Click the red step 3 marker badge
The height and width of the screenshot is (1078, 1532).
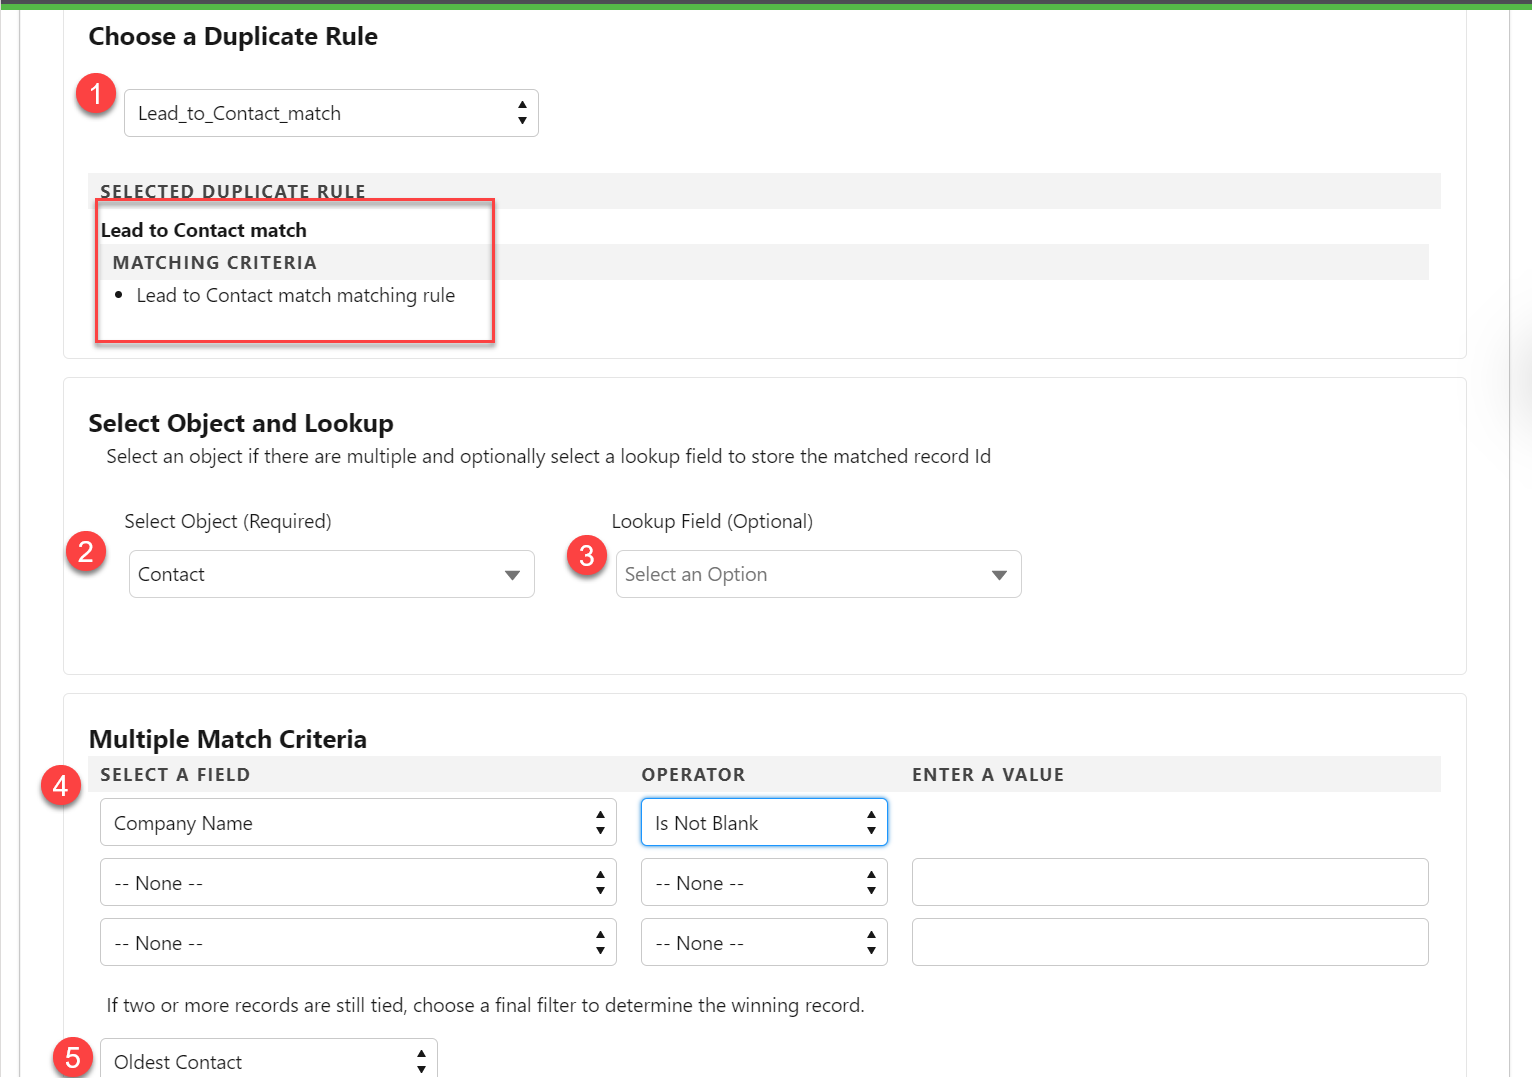tap(587, 555)
